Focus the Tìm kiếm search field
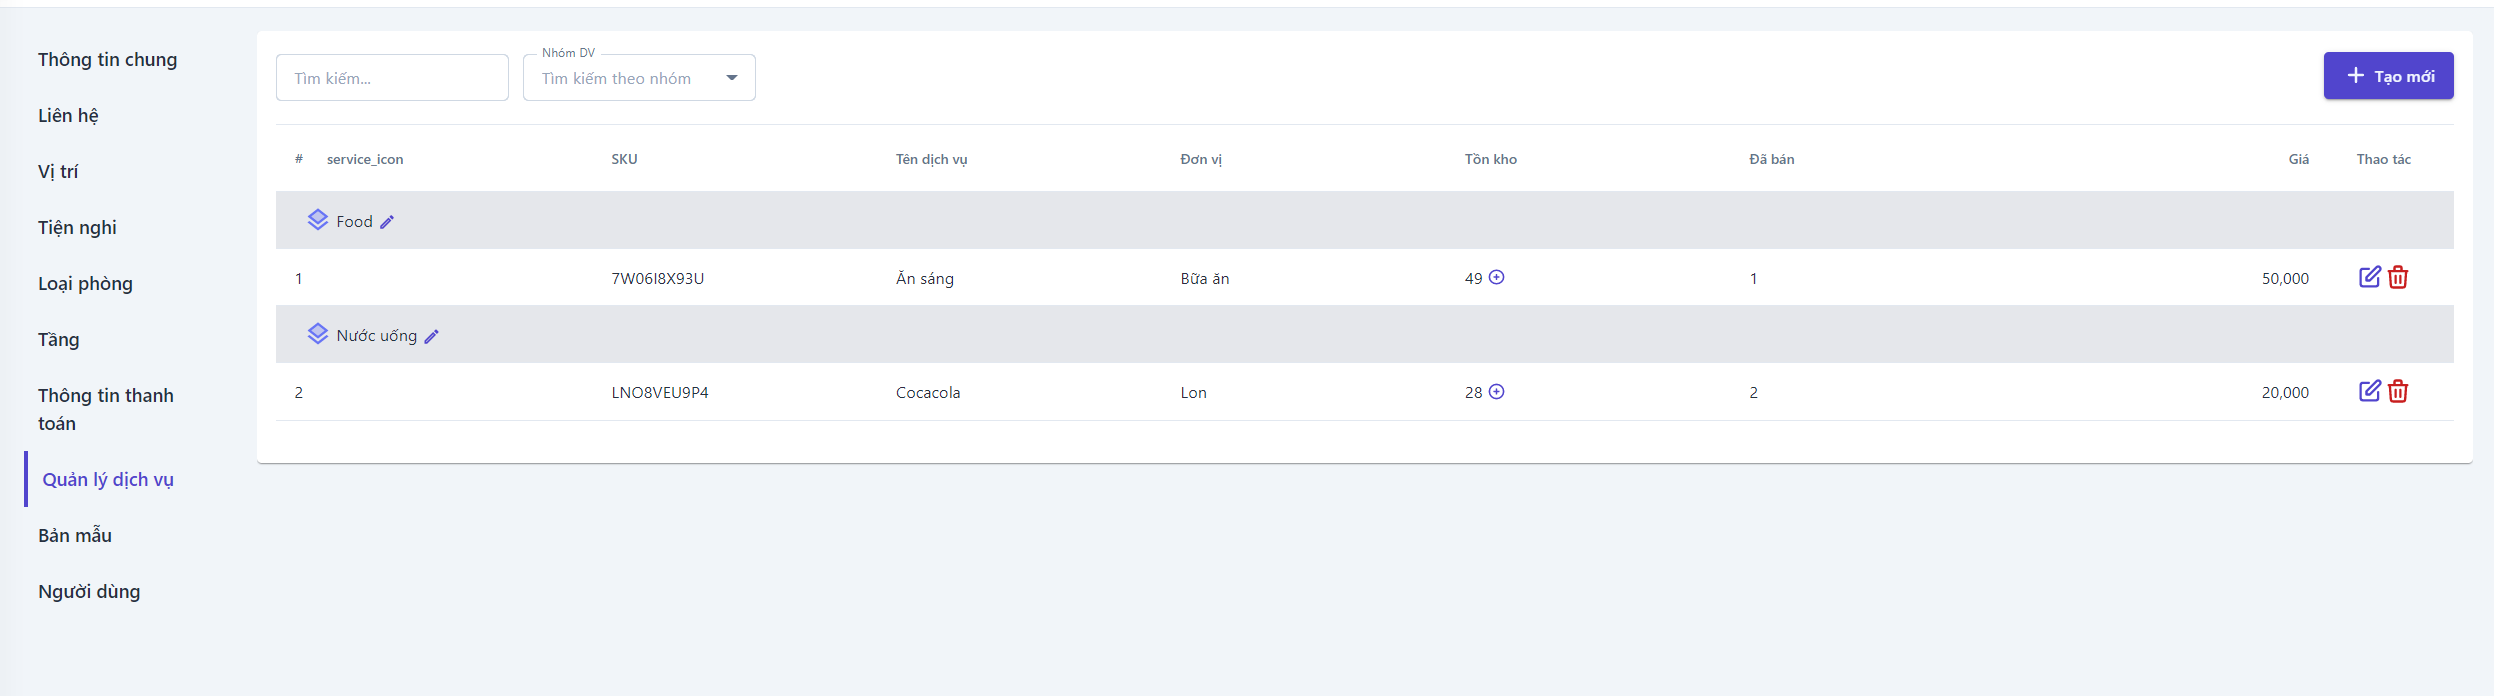Viewport: 2494px width, 696px height. click(392, 78)
